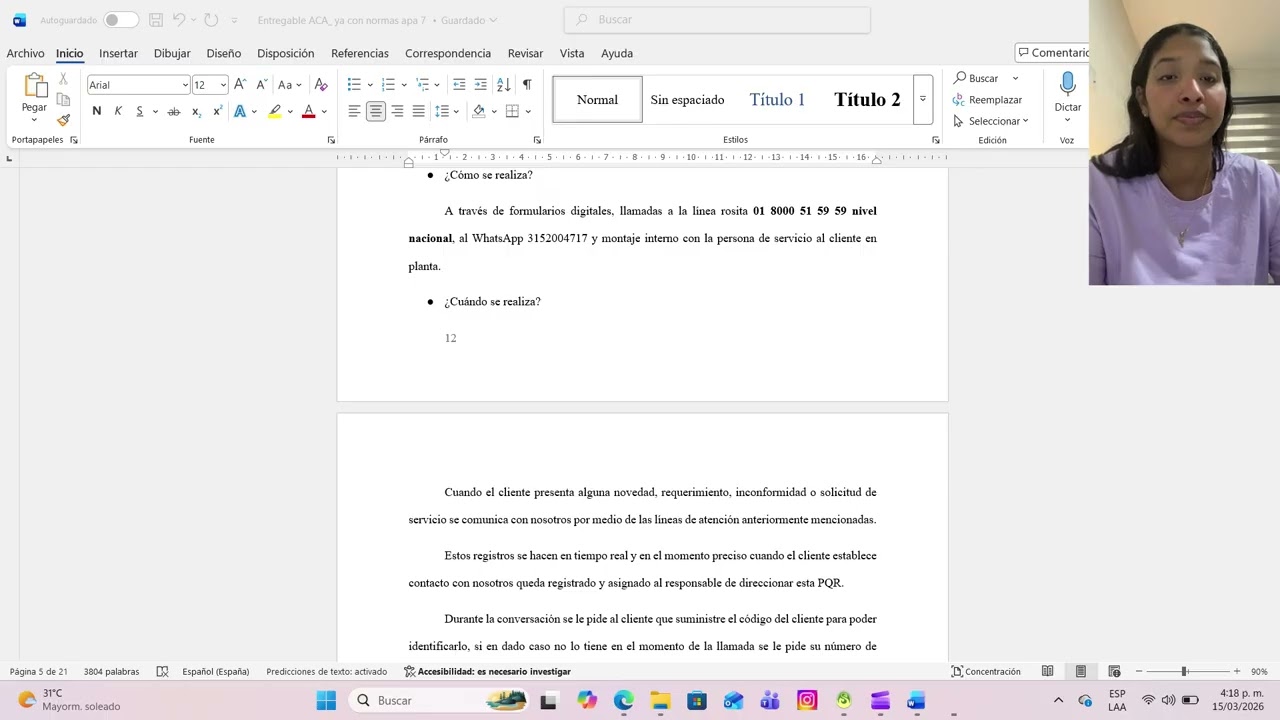Click the zoom slider handle

tap(1184, 672)
